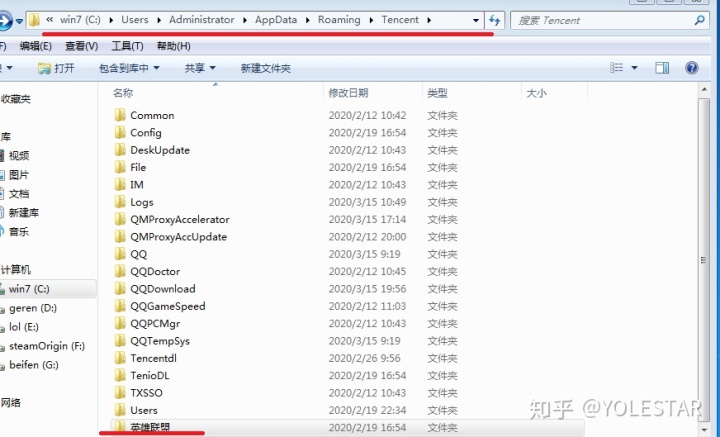Click the Common folder icon

point(120,115)
